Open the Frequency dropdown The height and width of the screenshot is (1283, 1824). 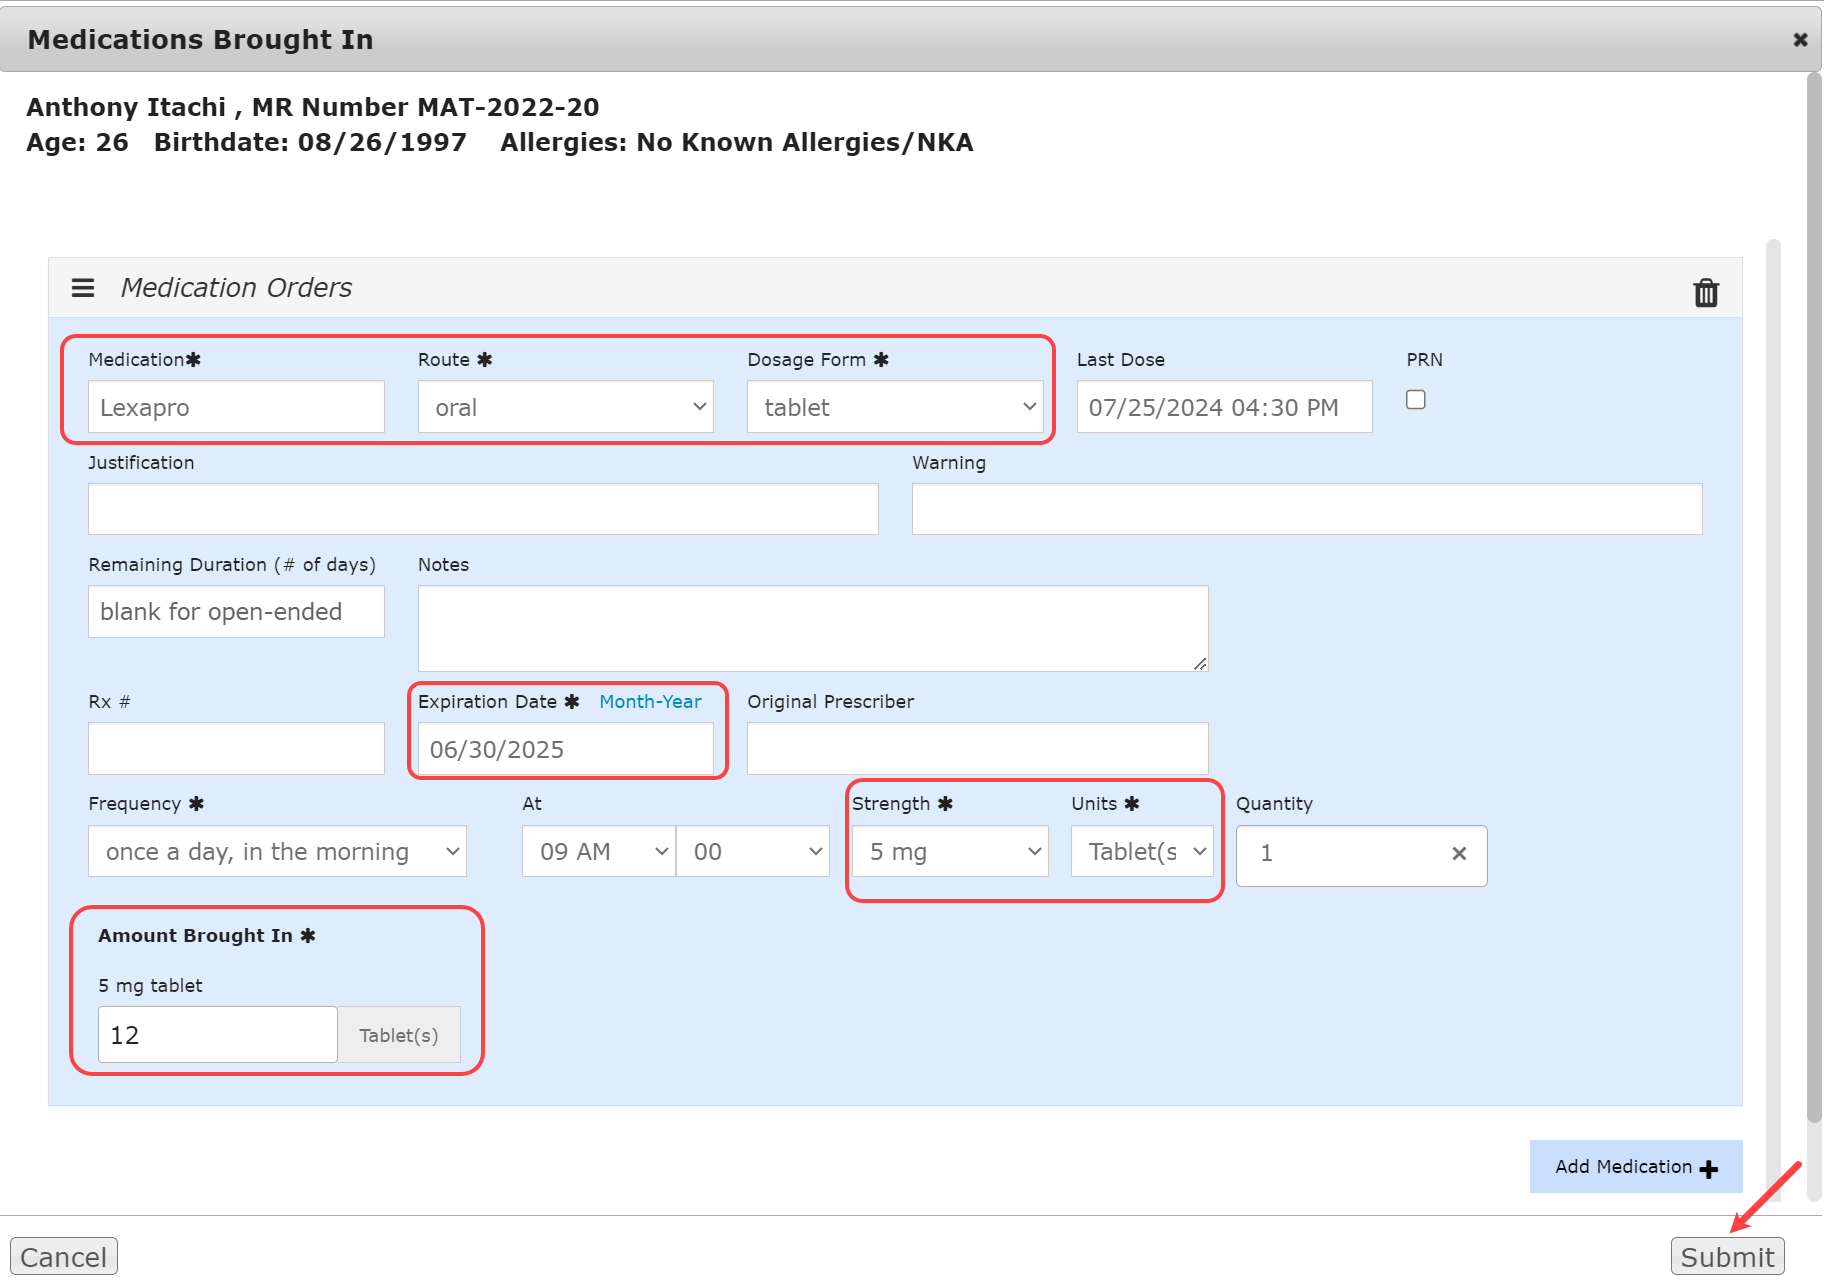(x=277, y=852)
